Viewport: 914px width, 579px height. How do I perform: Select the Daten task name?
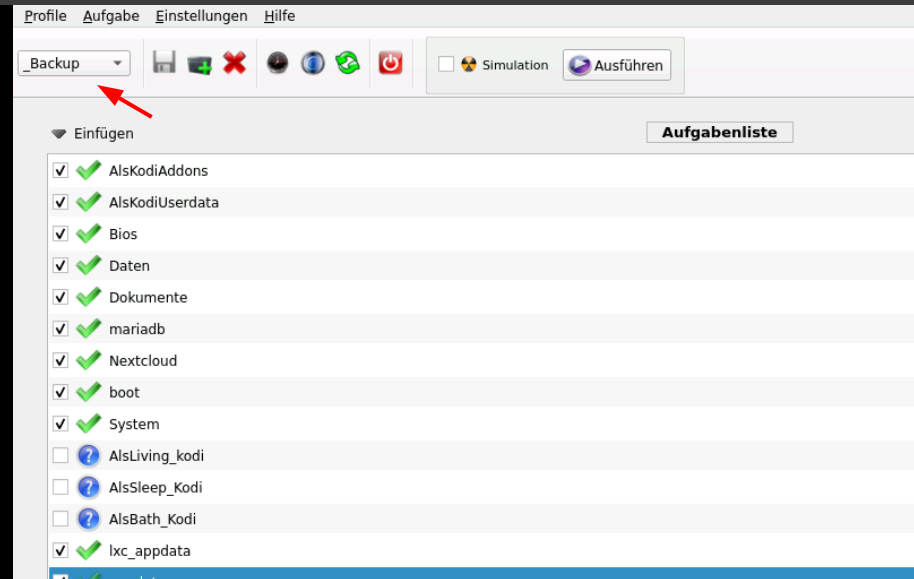pos(129,266)
